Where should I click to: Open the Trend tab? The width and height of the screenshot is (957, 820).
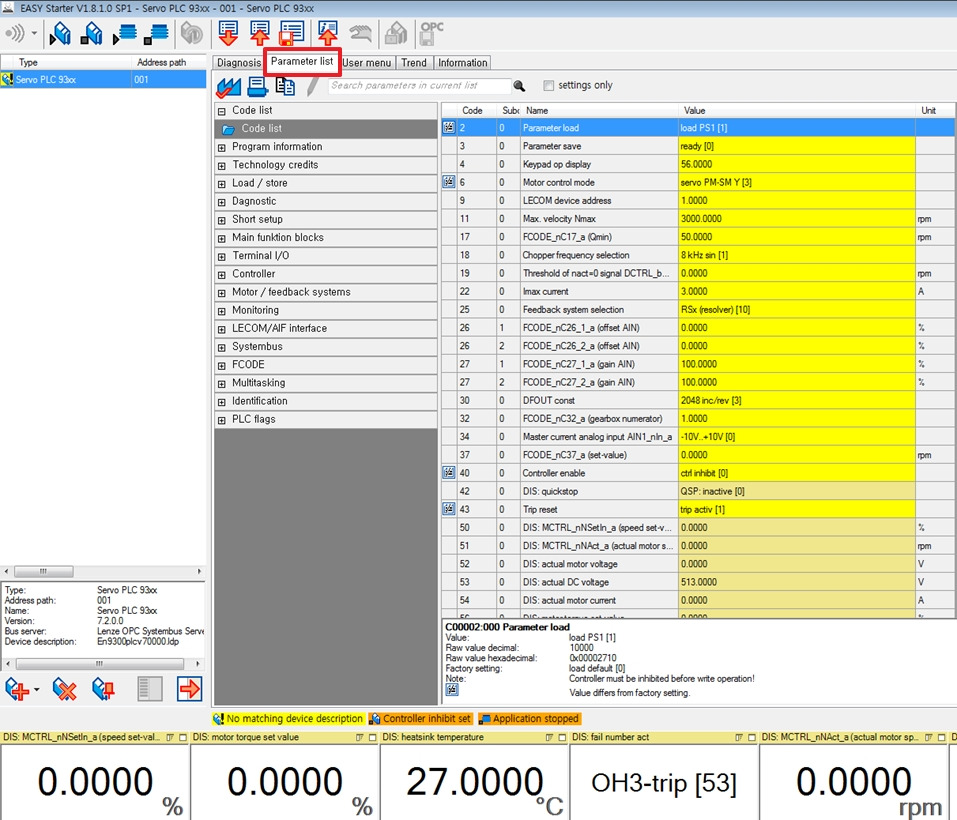click(x=413, y=61)
